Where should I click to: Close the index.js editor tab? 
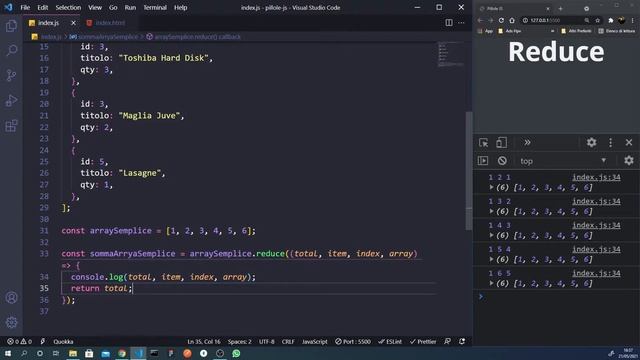(73, 23)
